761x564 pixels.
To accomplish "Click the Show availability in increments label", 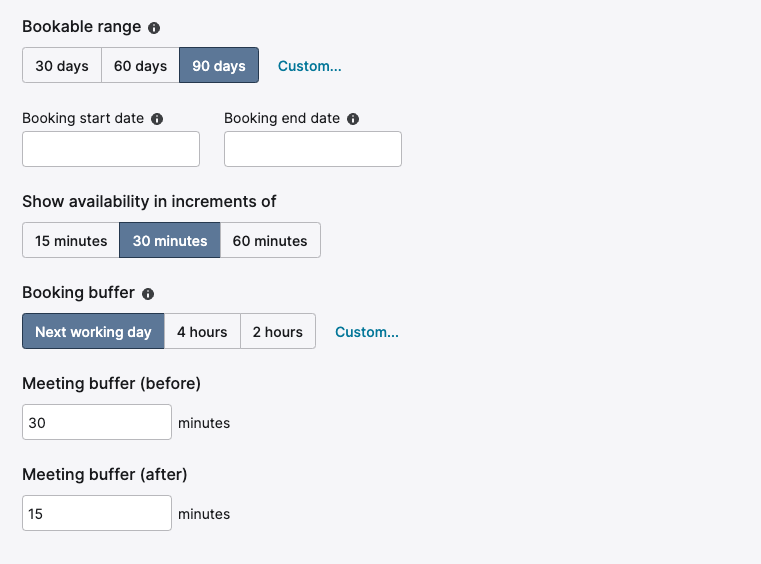I will pos(149,201).
